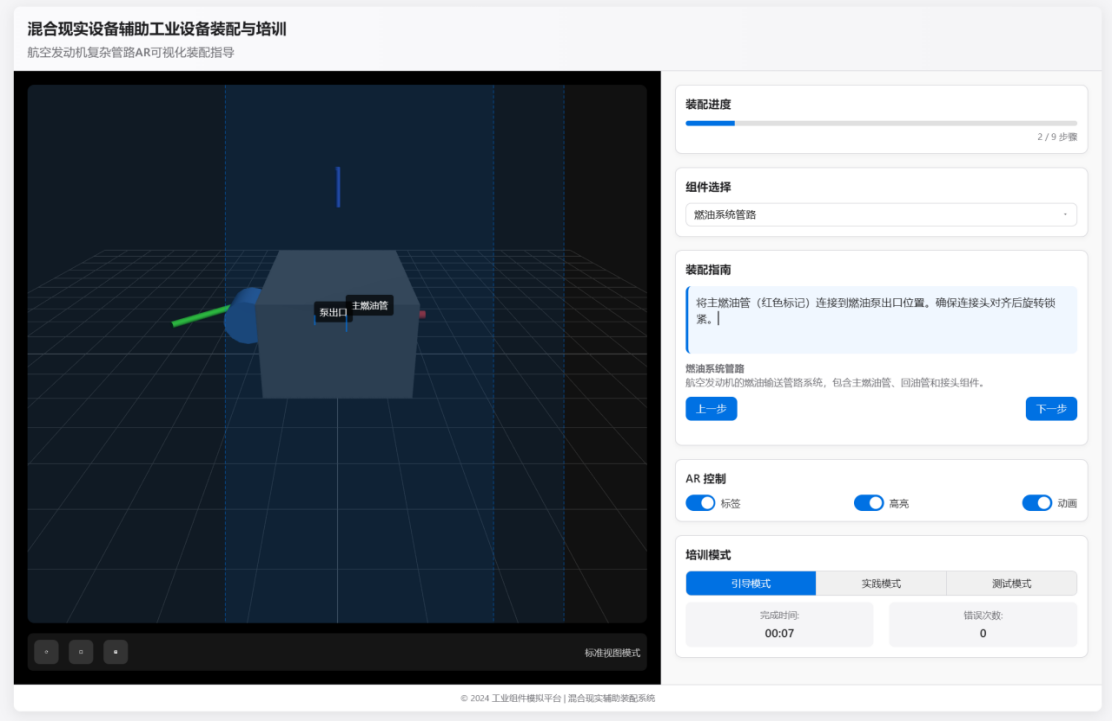
Task: Click the 主燃油管 label in 3D scene
Action: pyautogui.click(x=369, y=306)
